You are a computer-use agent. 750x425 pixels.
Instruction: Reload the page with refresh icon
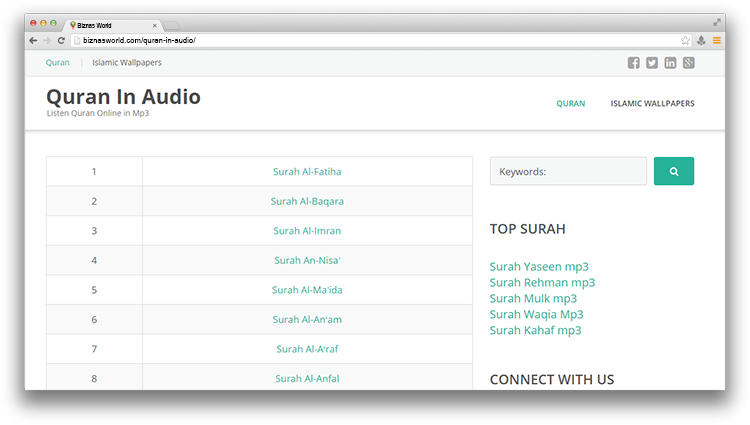pos(61,41)
